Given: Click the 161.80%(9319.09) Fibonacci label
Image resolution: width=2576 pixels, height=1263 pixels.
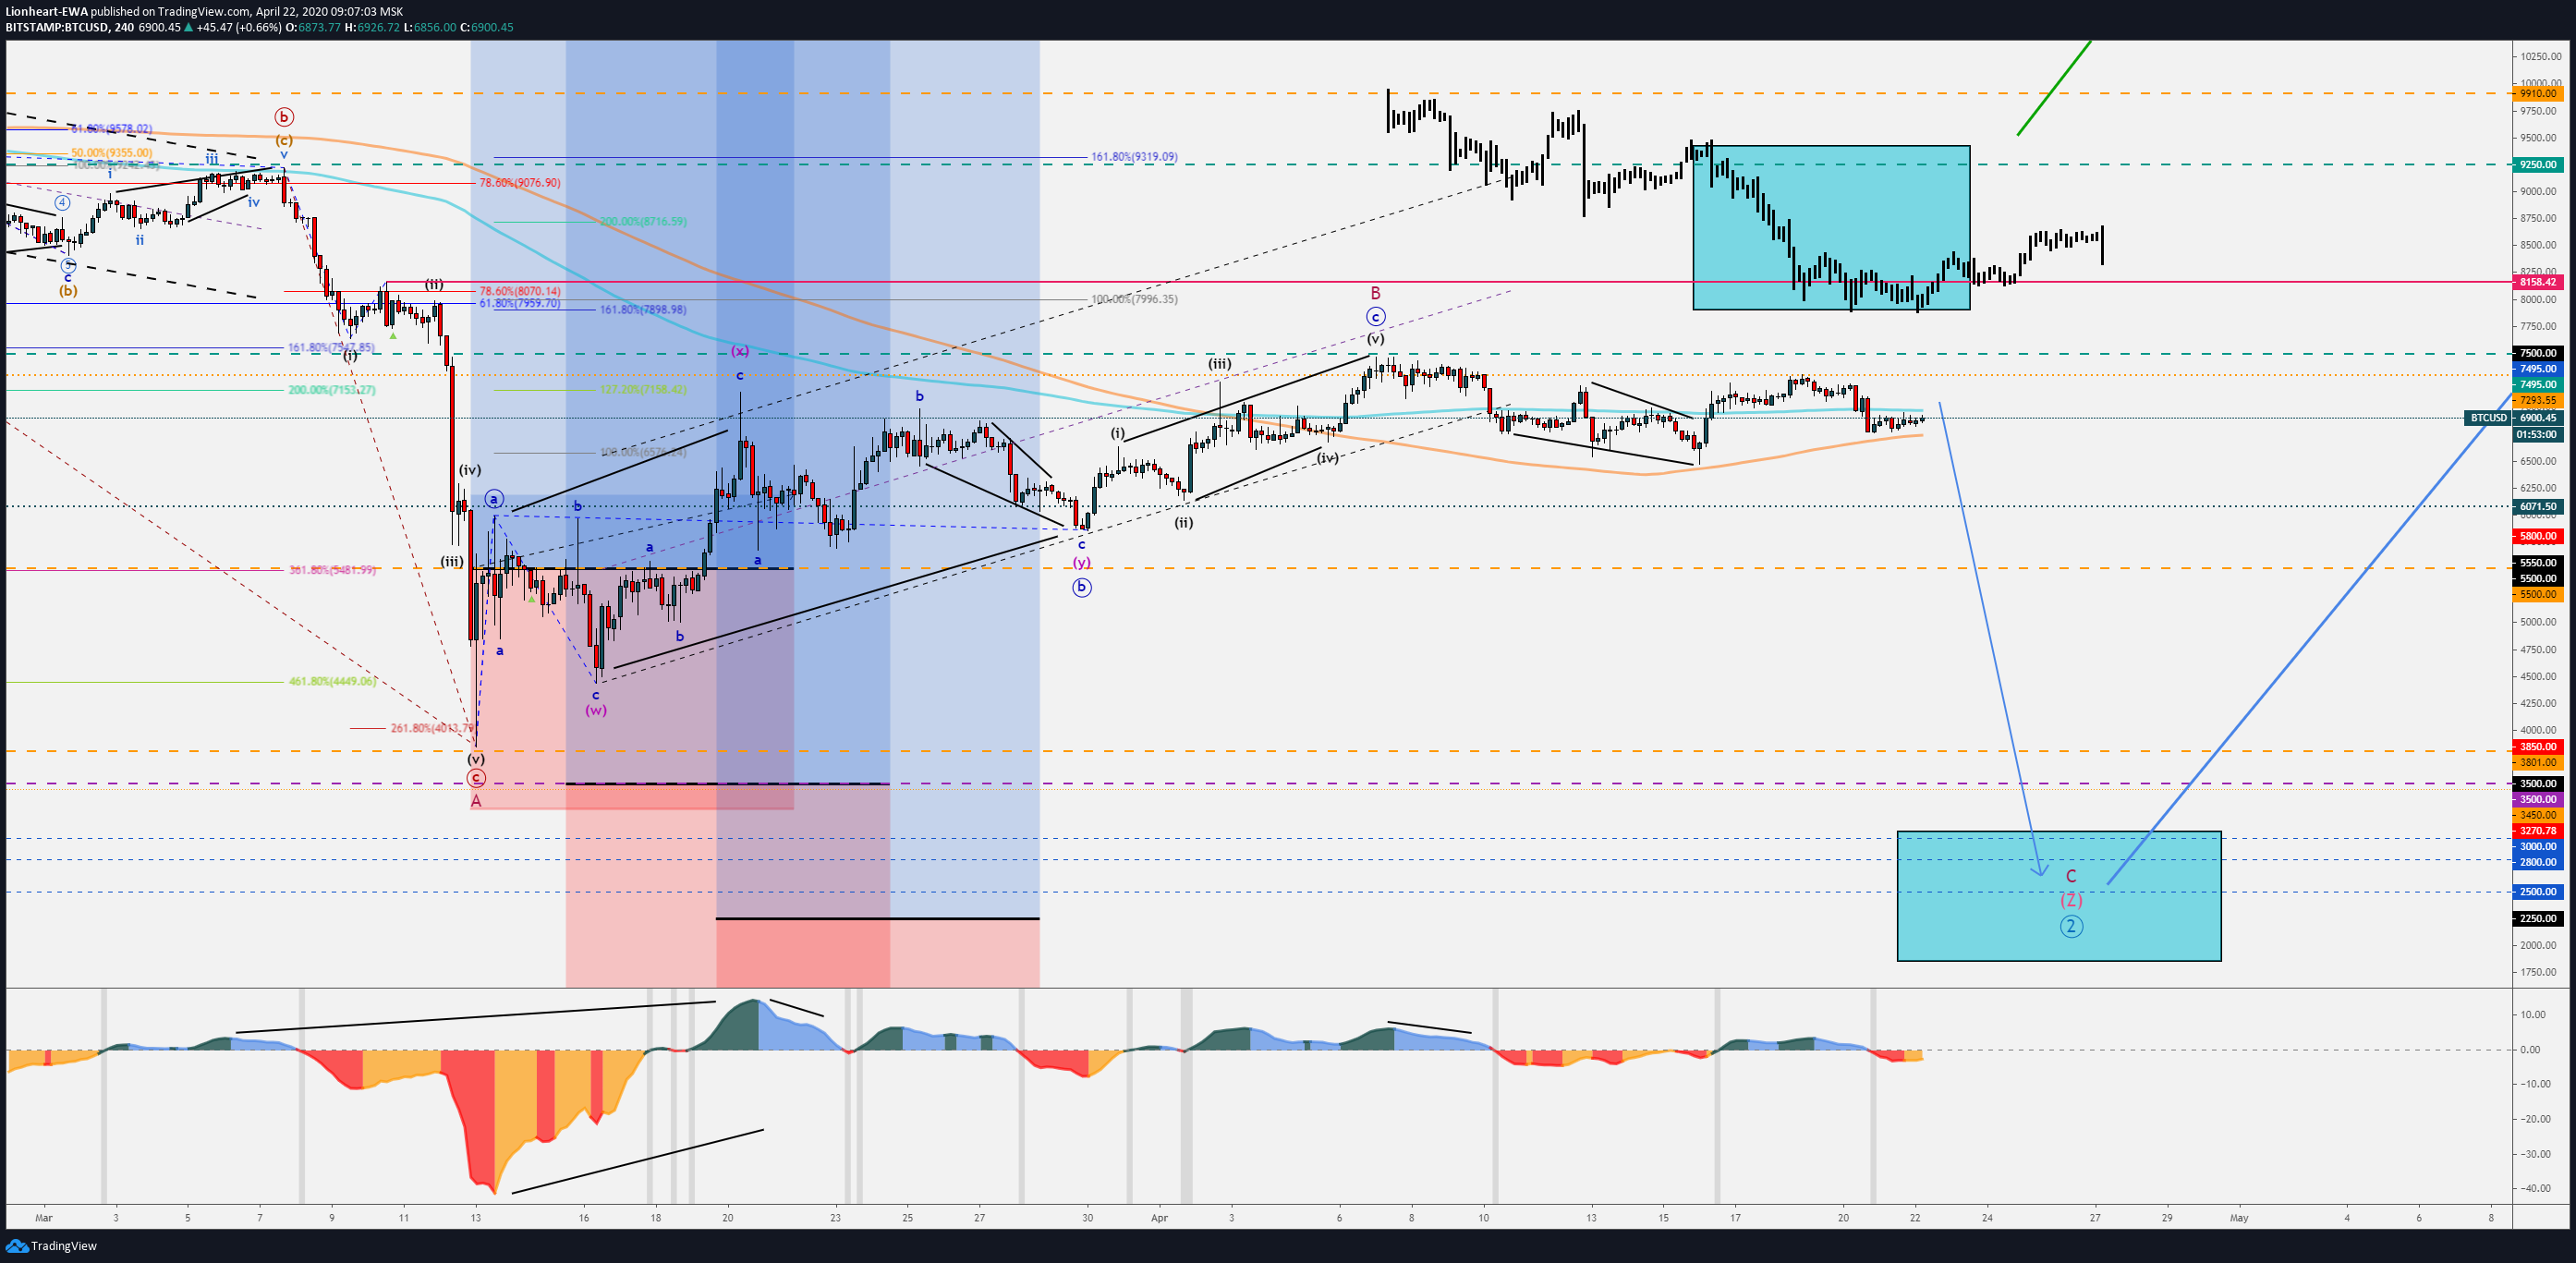Looking at the screenshot, I should pos(1134,157).
